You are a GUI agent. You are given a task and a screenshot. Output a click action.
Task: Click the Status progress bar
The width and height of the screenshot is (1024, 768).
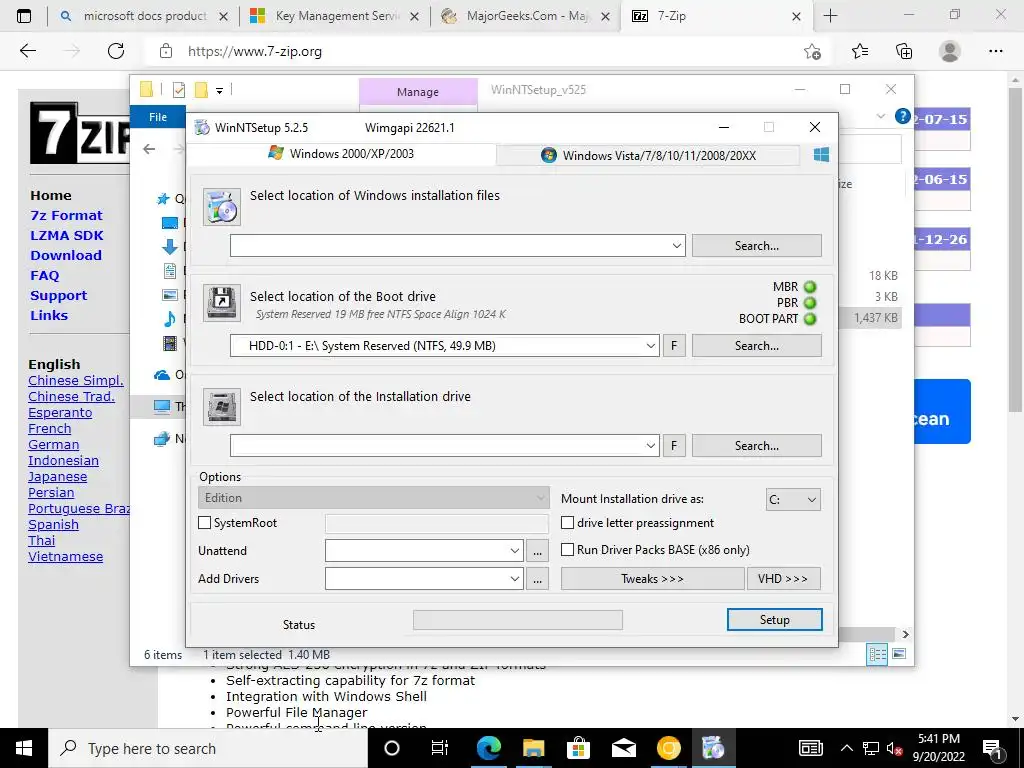click(x=518, y=620)
